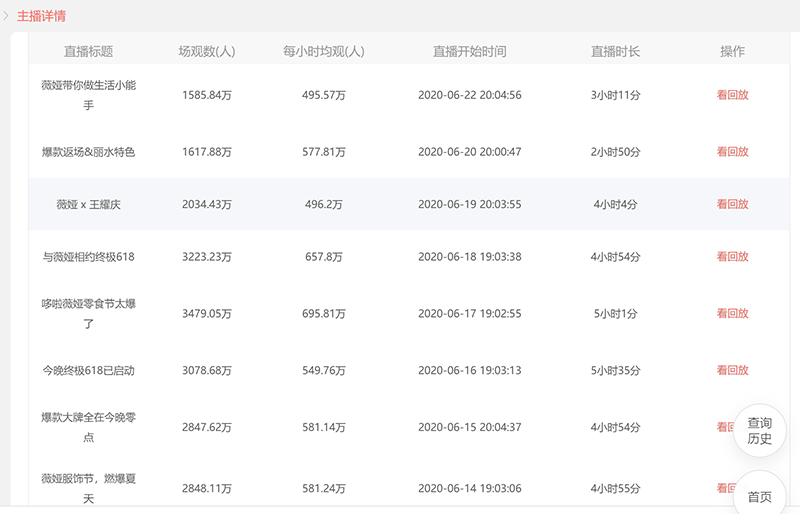Select the 爆款大牌全在今晚零点 row title
This screenshot has width=800, height=514.
tap(88, 427)
